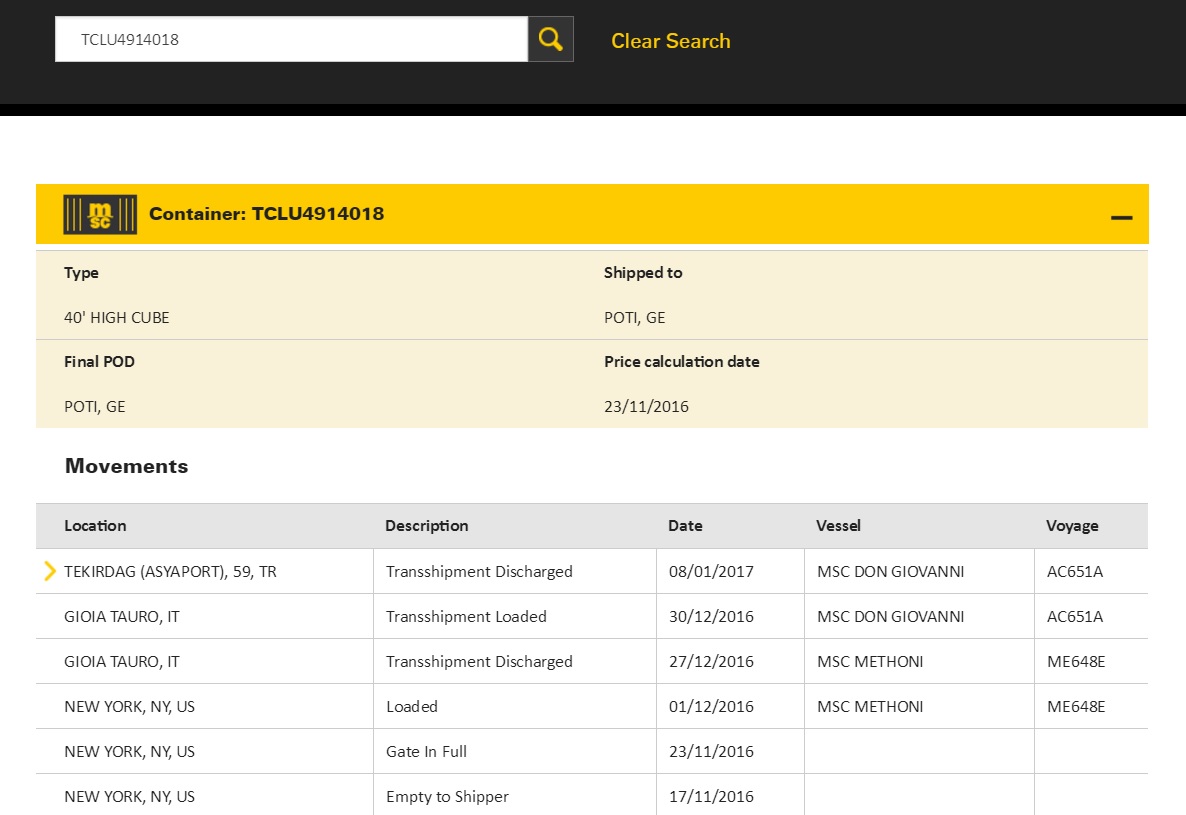Screen dimensions: 1186x815
Task: Click the Empty to Shipper row
Action: pyautogui.click(x=447, y=797)
